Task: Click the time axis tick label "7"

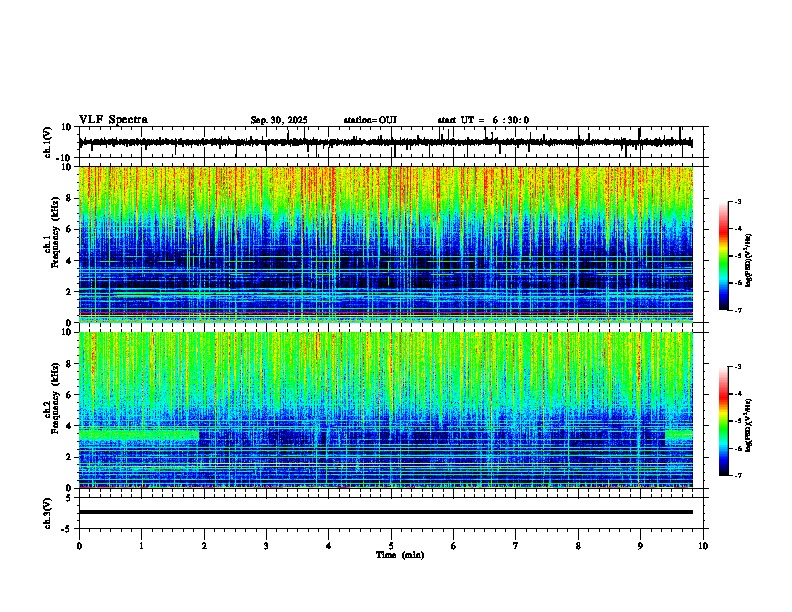Action: coord(516,546)
